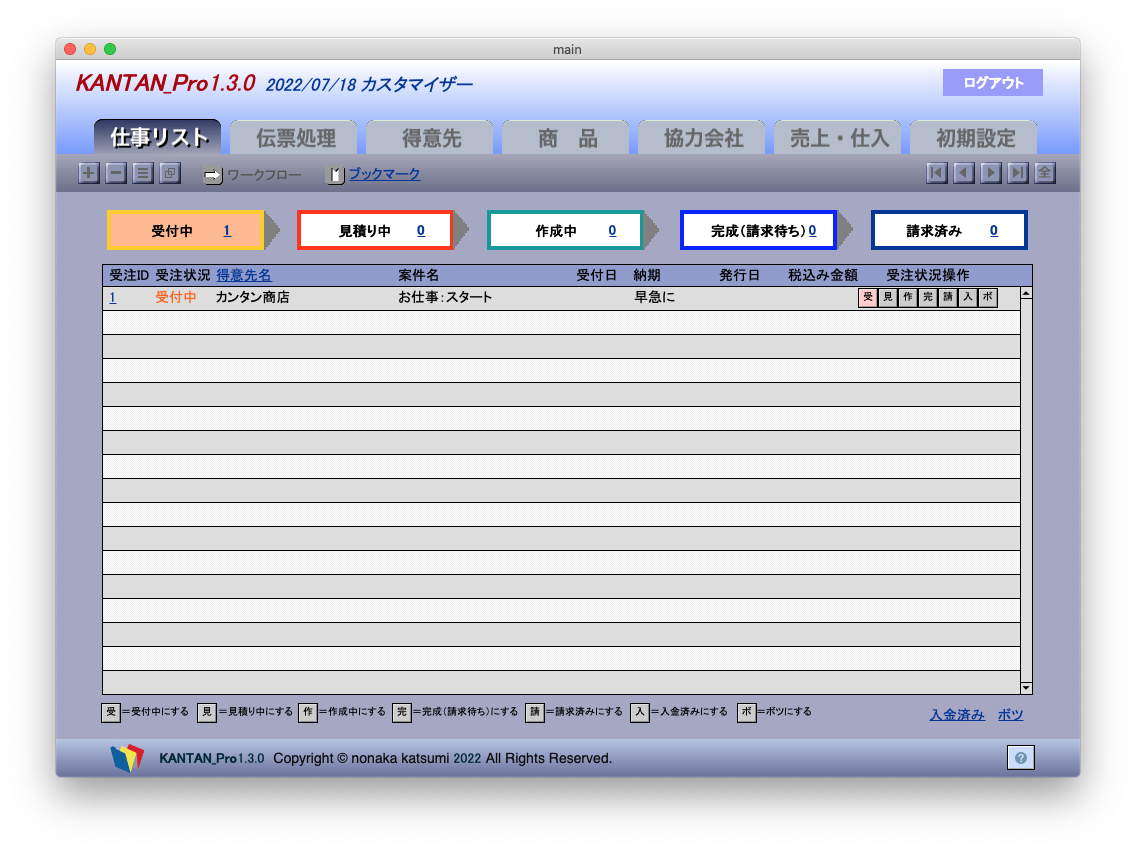1136x851 pixels.
Task: Filter by 受付中 status box
Action: (185, 230)
